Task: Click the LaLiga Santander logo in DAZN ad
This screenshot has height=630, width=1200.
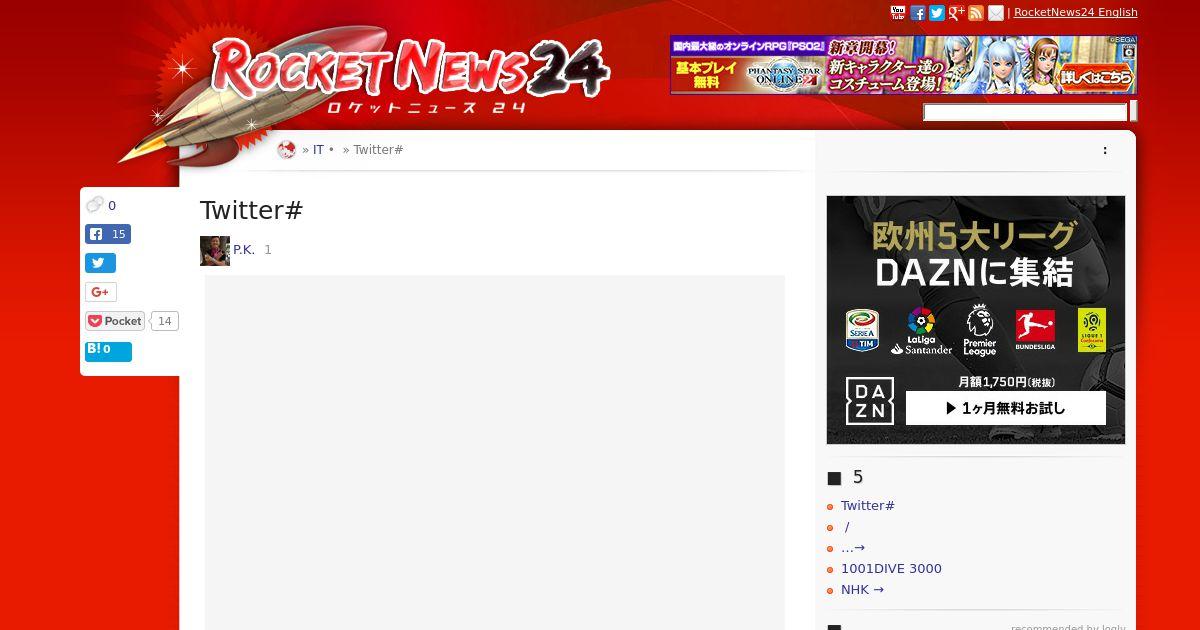Action: point(921,331)
